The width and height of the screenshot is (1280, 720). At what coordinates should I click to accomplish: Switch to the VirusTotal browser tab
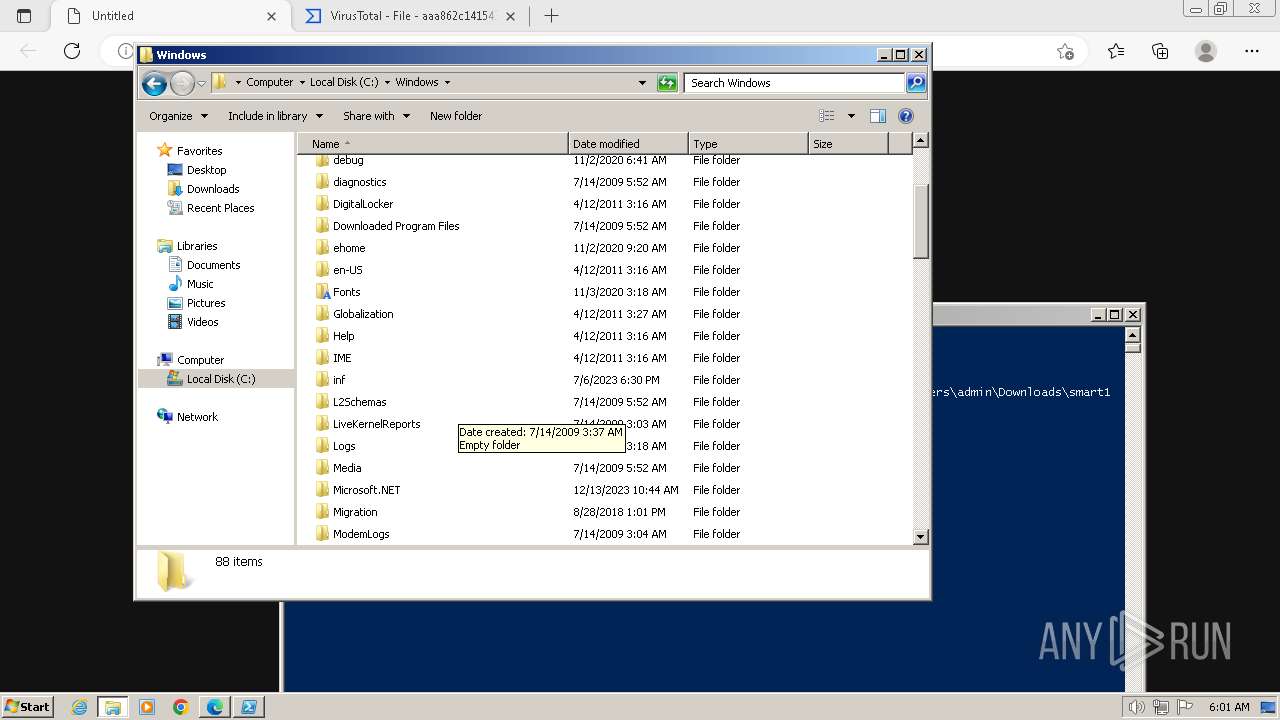point(410,16)
